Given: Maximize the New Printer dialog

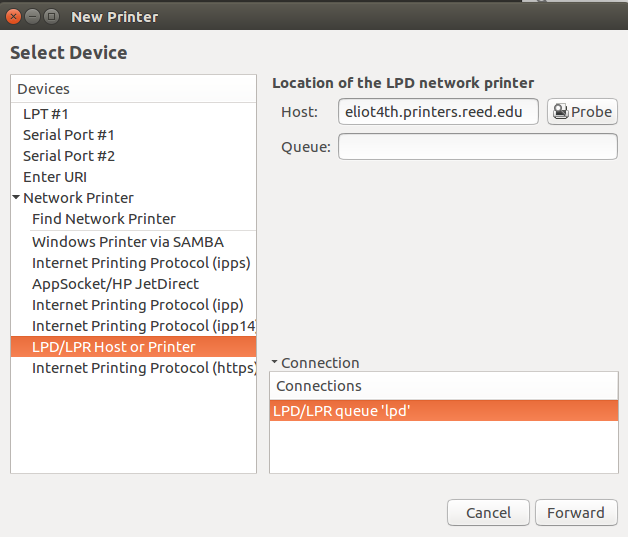Looking at the screenshot, I should pyautogui.click(x=51, y=16).
